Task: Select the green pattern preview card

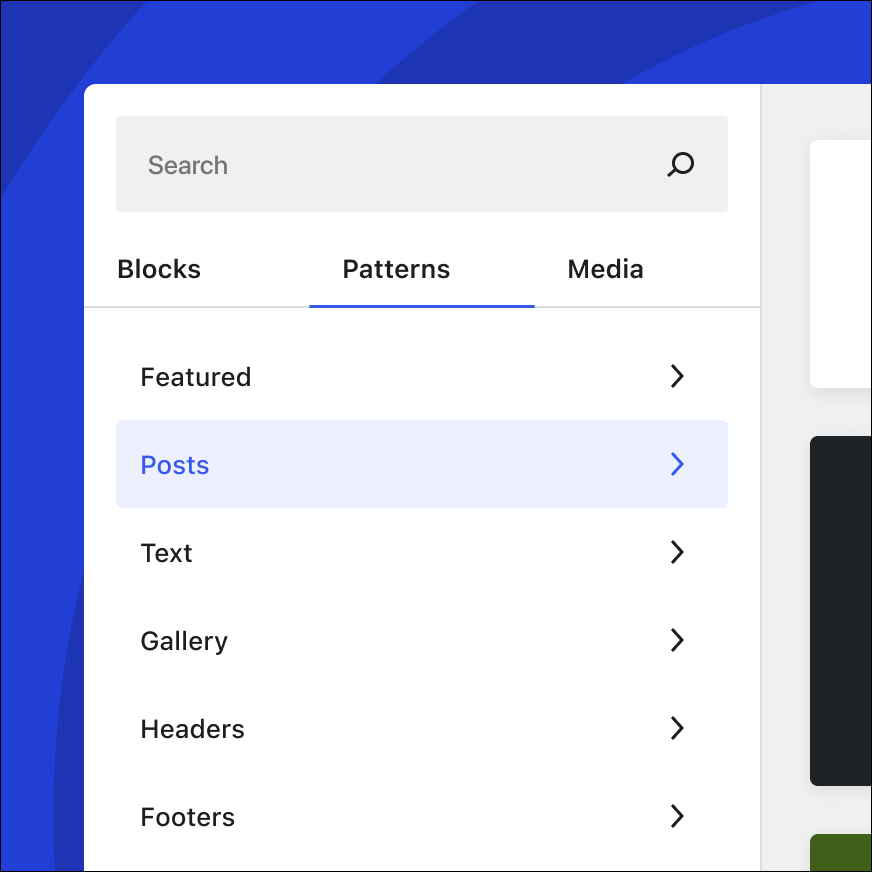Action: point(840,852)
